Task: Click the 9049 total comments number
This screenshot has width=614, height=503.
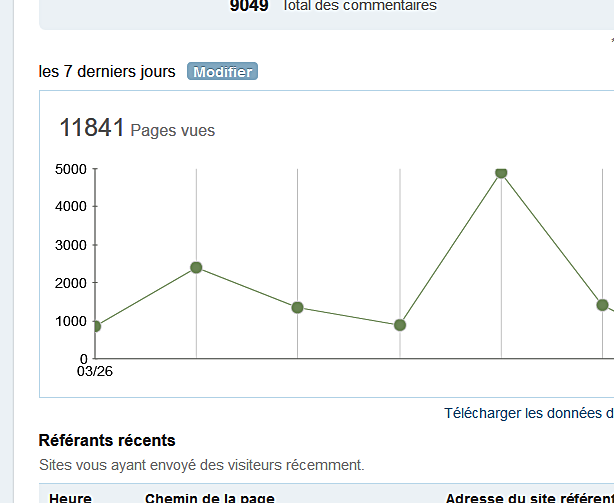Action: [x=249, y=6]
